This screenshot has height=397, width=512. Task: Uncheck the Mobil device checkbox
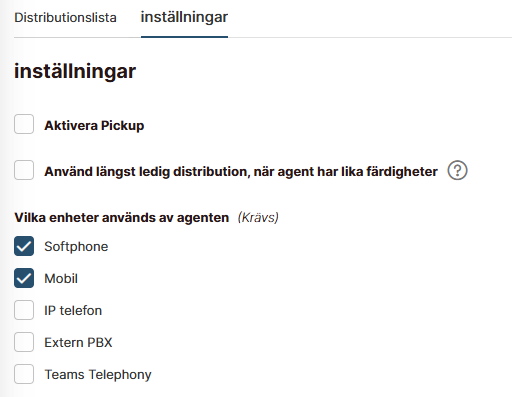[24, 278]
